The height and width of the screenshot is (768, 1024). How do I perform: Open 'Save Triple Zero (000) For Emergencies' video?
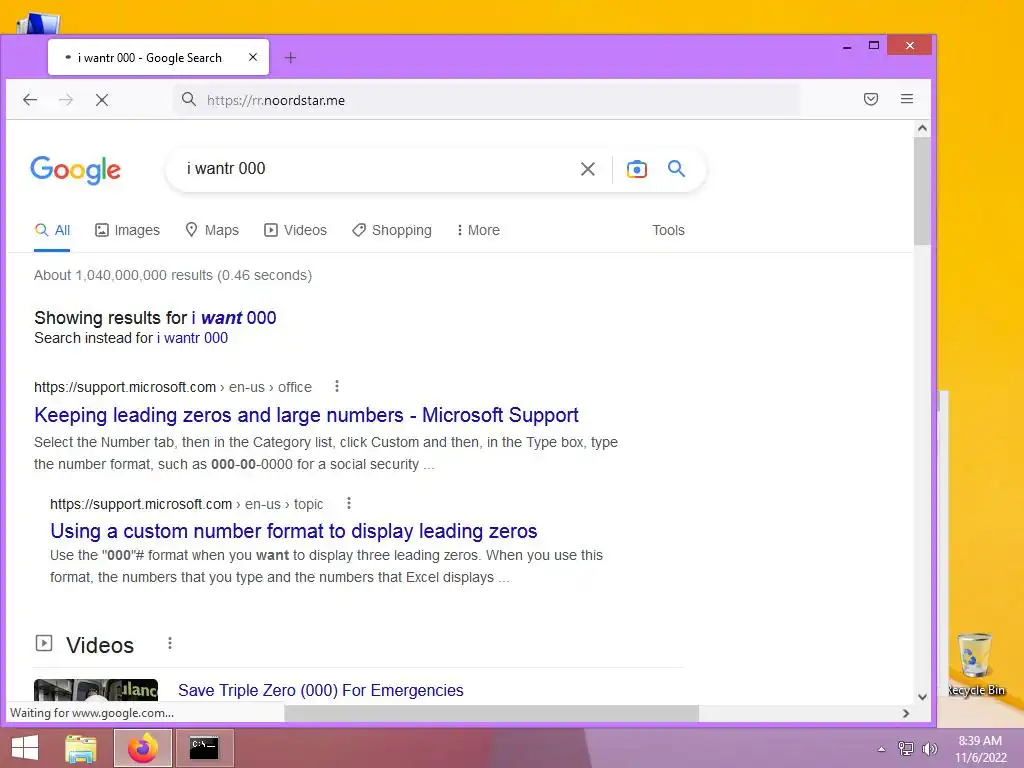coord(321,691)
